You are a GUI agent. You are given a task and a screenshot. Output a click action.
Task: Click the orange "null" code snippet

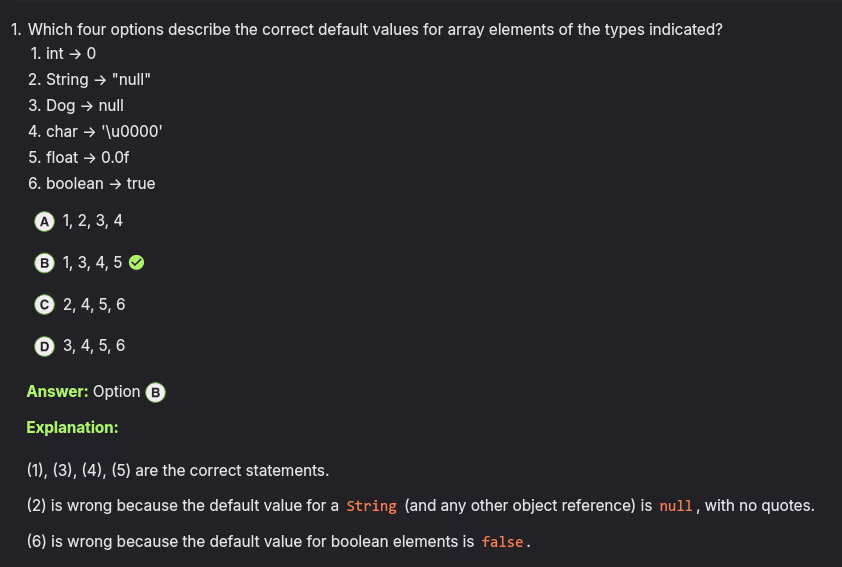pyautogui.click(x=676, y=506)
